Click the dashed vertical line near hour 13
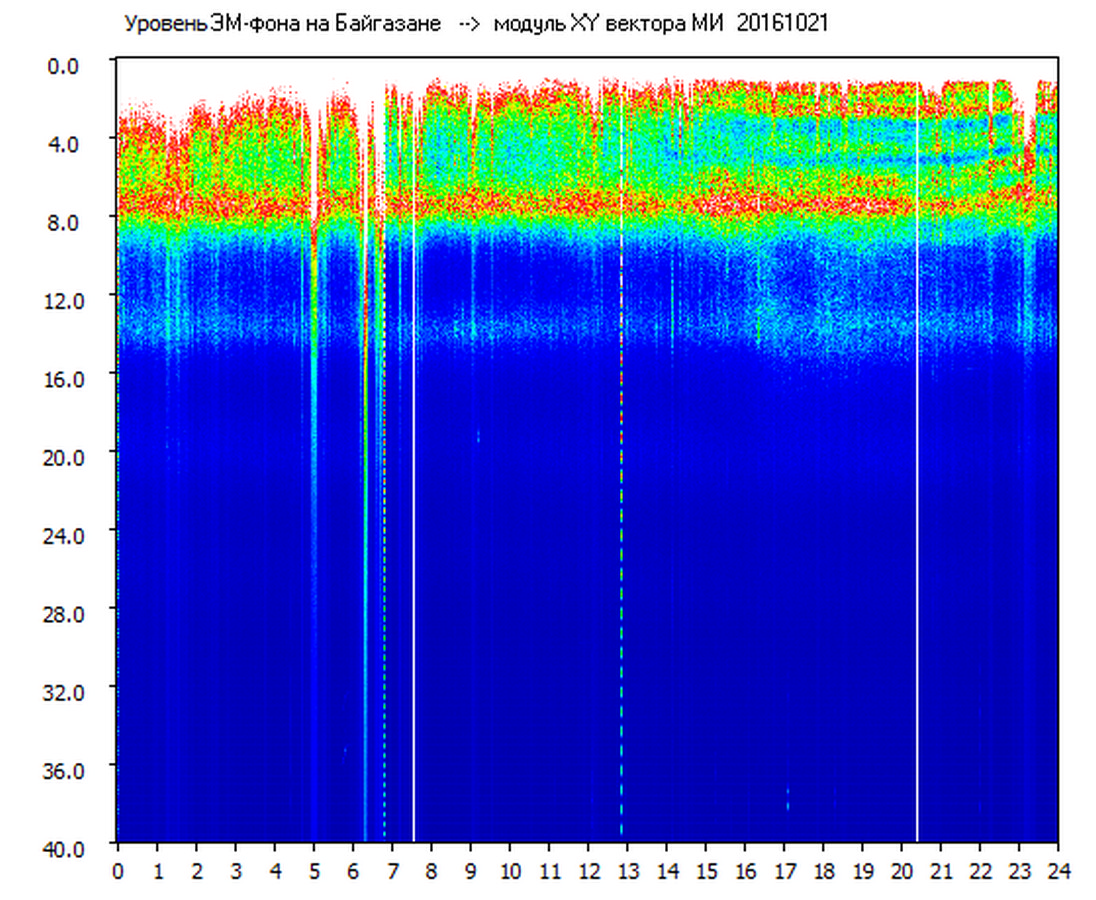The image size is (1096, 900). pos(621,500)
